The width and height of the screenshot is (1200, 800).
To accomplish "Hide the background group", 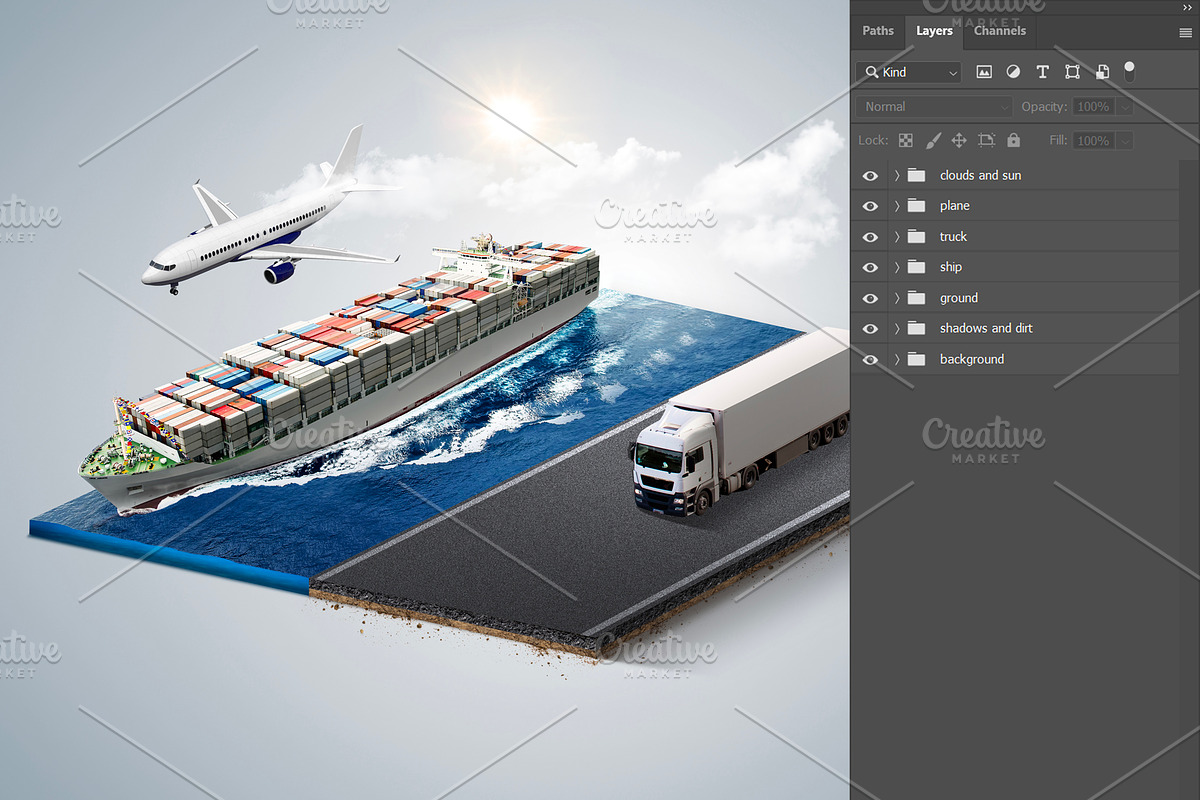I will click(x=870, y=360).
